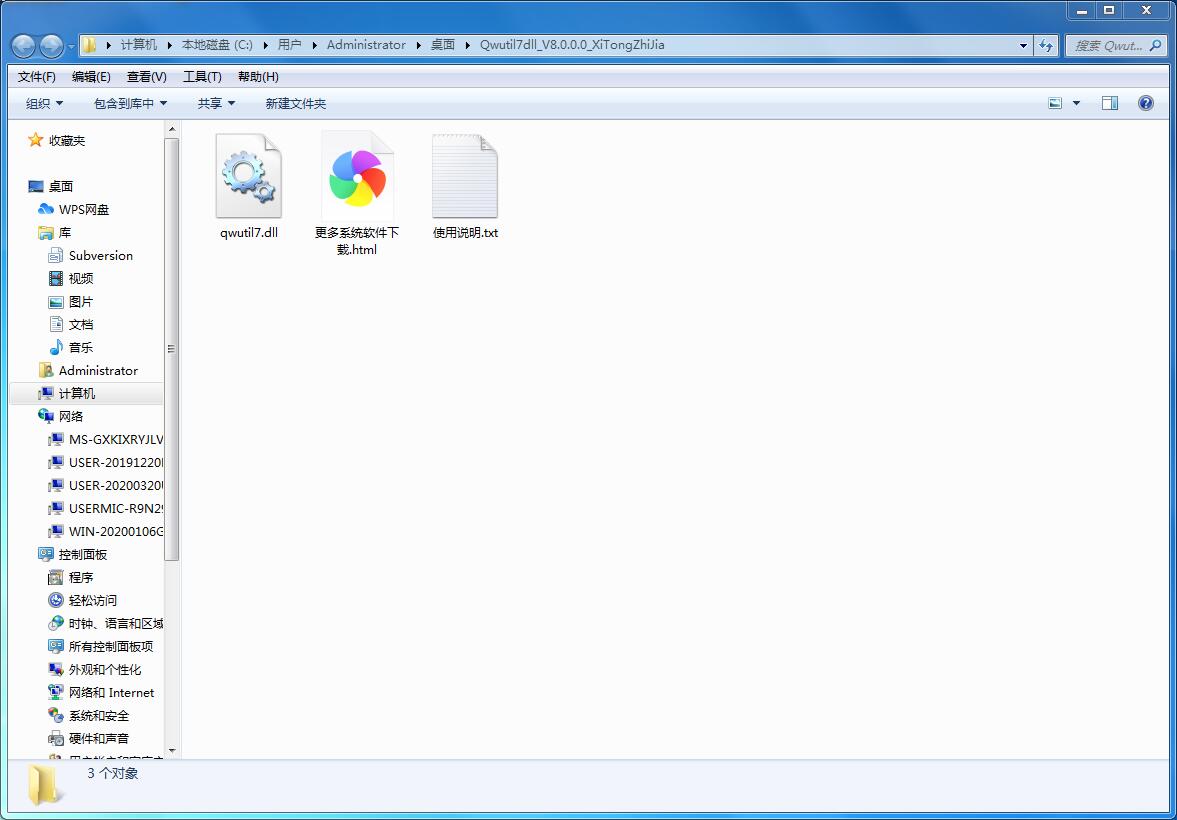
Task: Click the search box 搜索 Qwut...
Action: pos(1115,45)
